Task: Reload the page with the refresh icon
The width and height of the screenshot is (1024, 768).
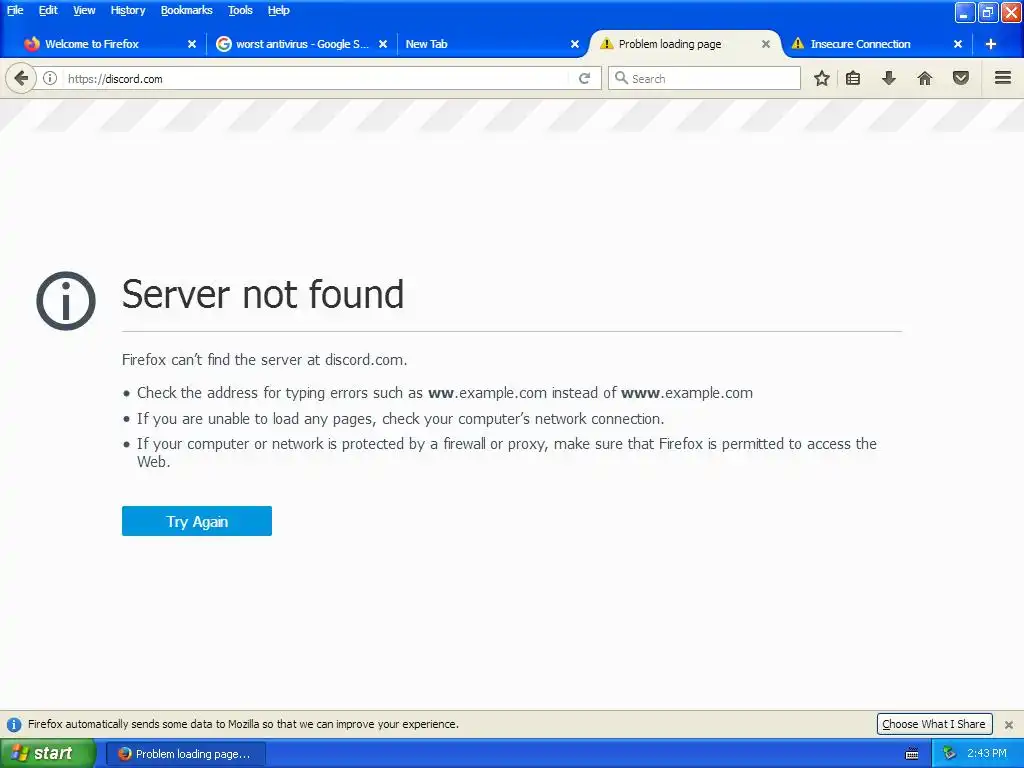Action: [584, 78]
